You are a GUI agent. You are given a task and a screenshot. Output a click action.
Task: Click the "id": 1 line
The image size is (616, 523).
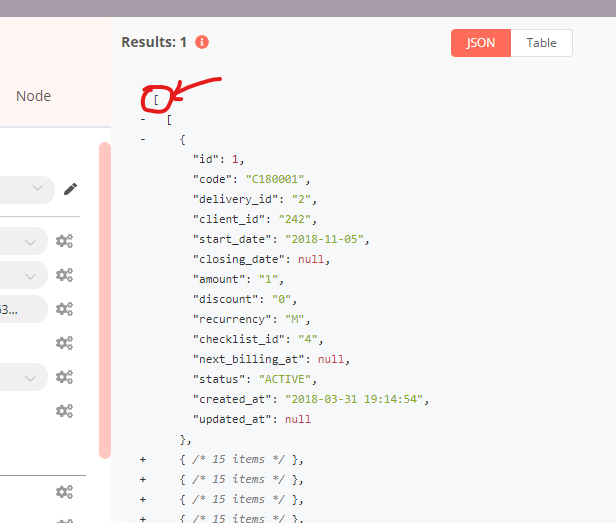218,159
